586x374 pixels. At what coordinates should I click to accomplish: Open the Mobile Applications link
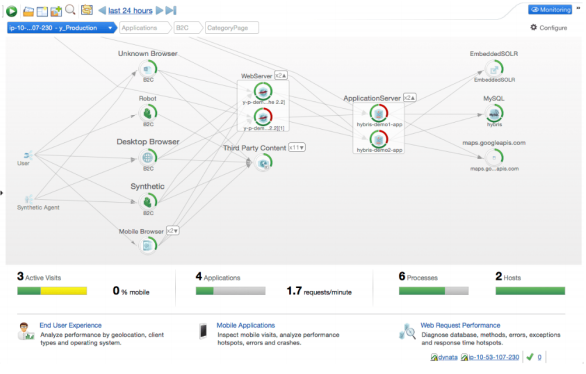(246, 325)
